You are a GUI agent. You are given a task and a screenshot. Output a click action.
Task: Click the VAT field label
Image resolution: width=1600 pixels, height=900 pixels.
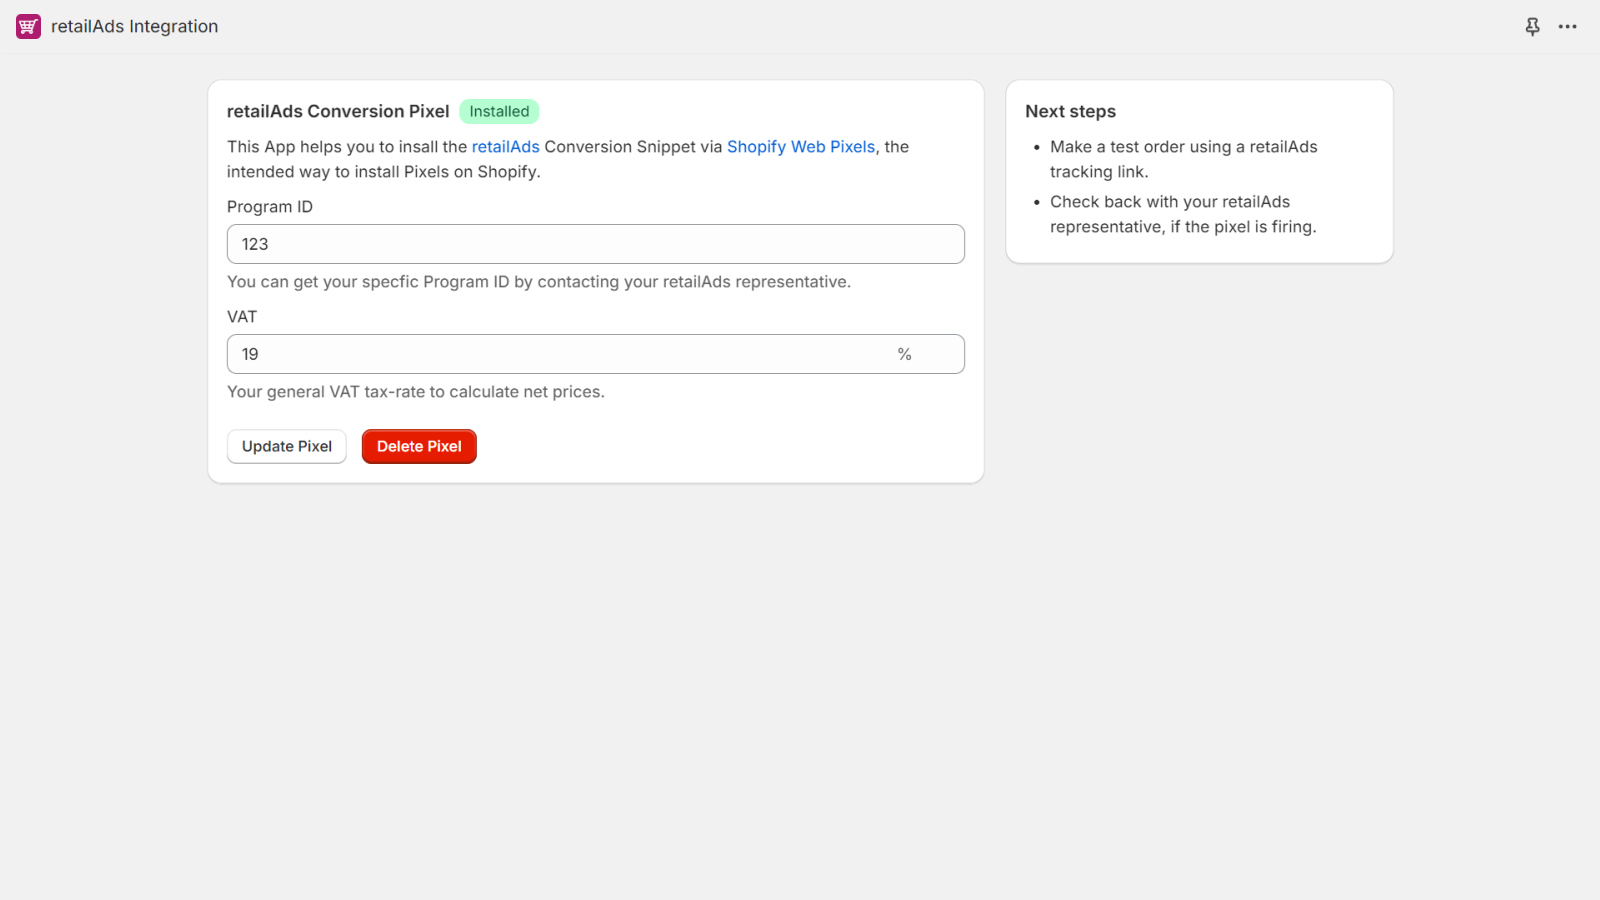[242, 317]
